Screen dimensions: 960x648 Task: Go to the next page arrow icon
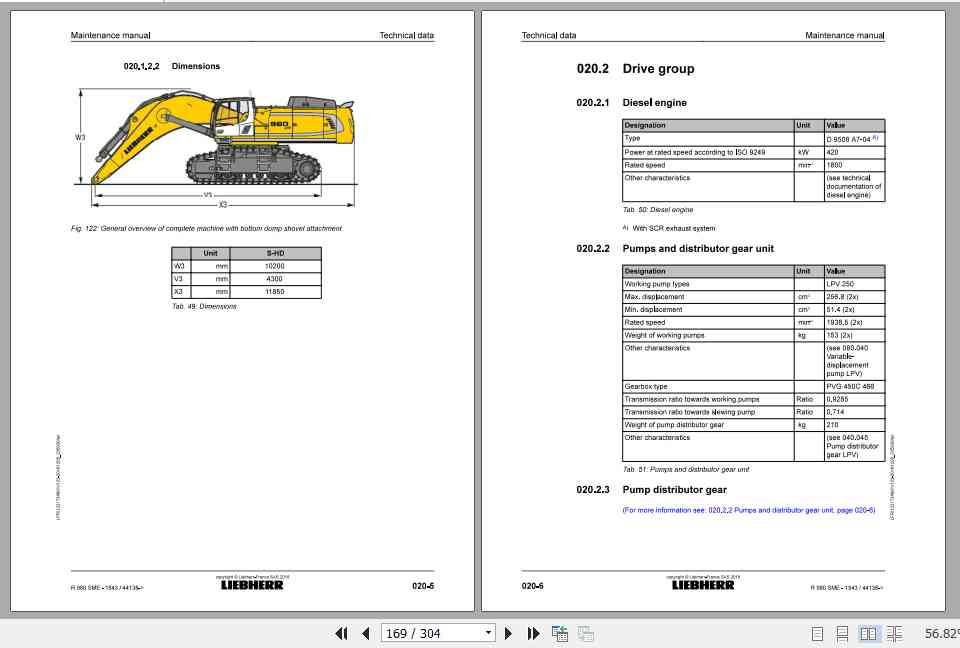508,633
